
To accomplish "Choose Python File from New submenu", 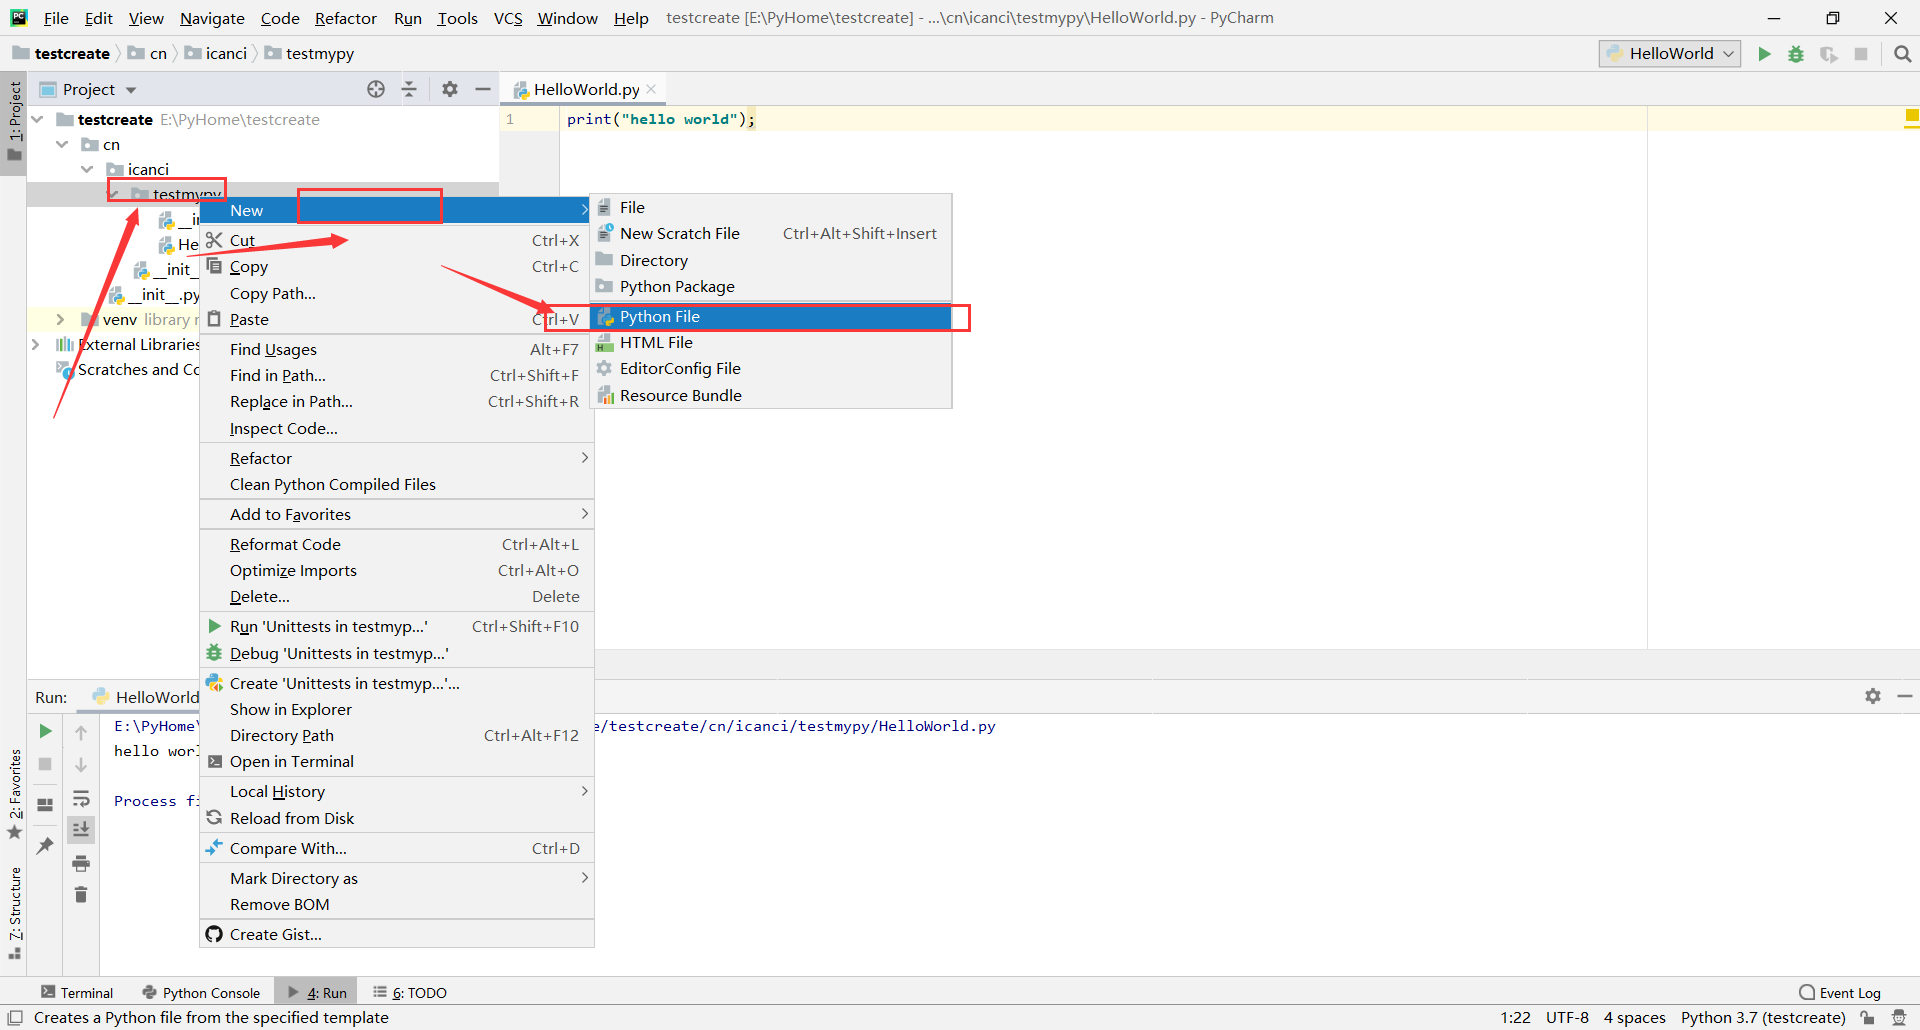I will point(771,316).
